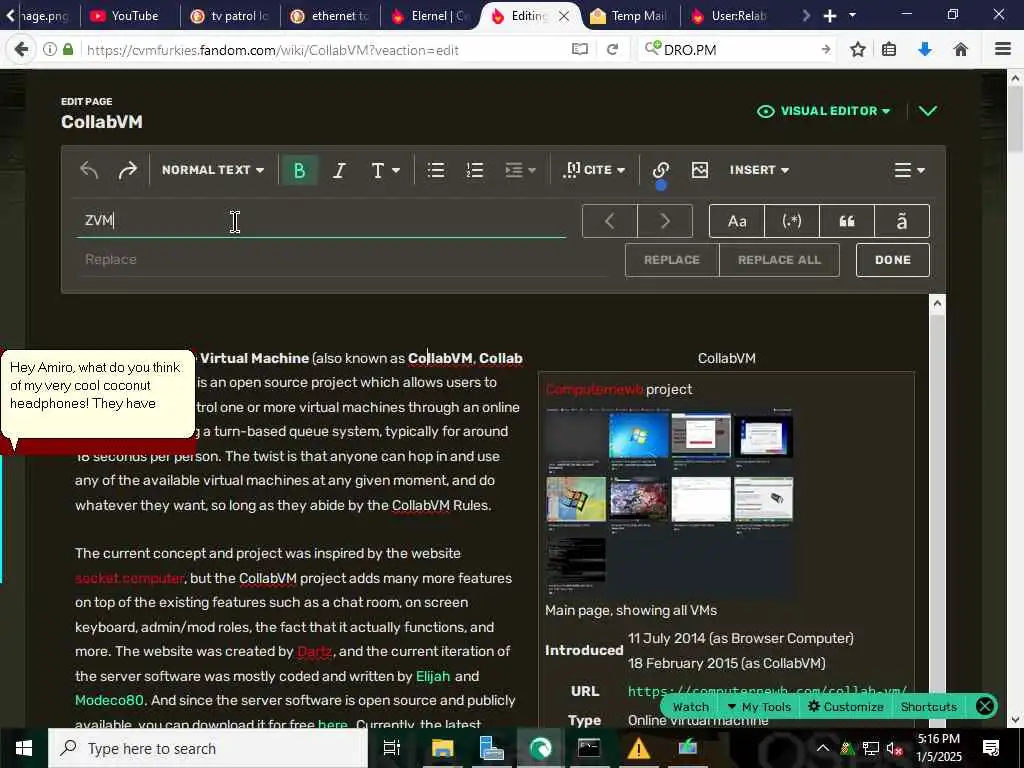
Task: Go to next search match
Action: click(x=665, y=221)
